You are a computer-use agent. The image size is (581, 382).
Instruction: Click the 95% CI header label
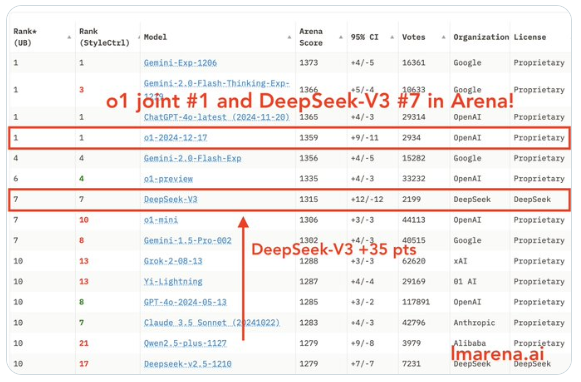365,37
